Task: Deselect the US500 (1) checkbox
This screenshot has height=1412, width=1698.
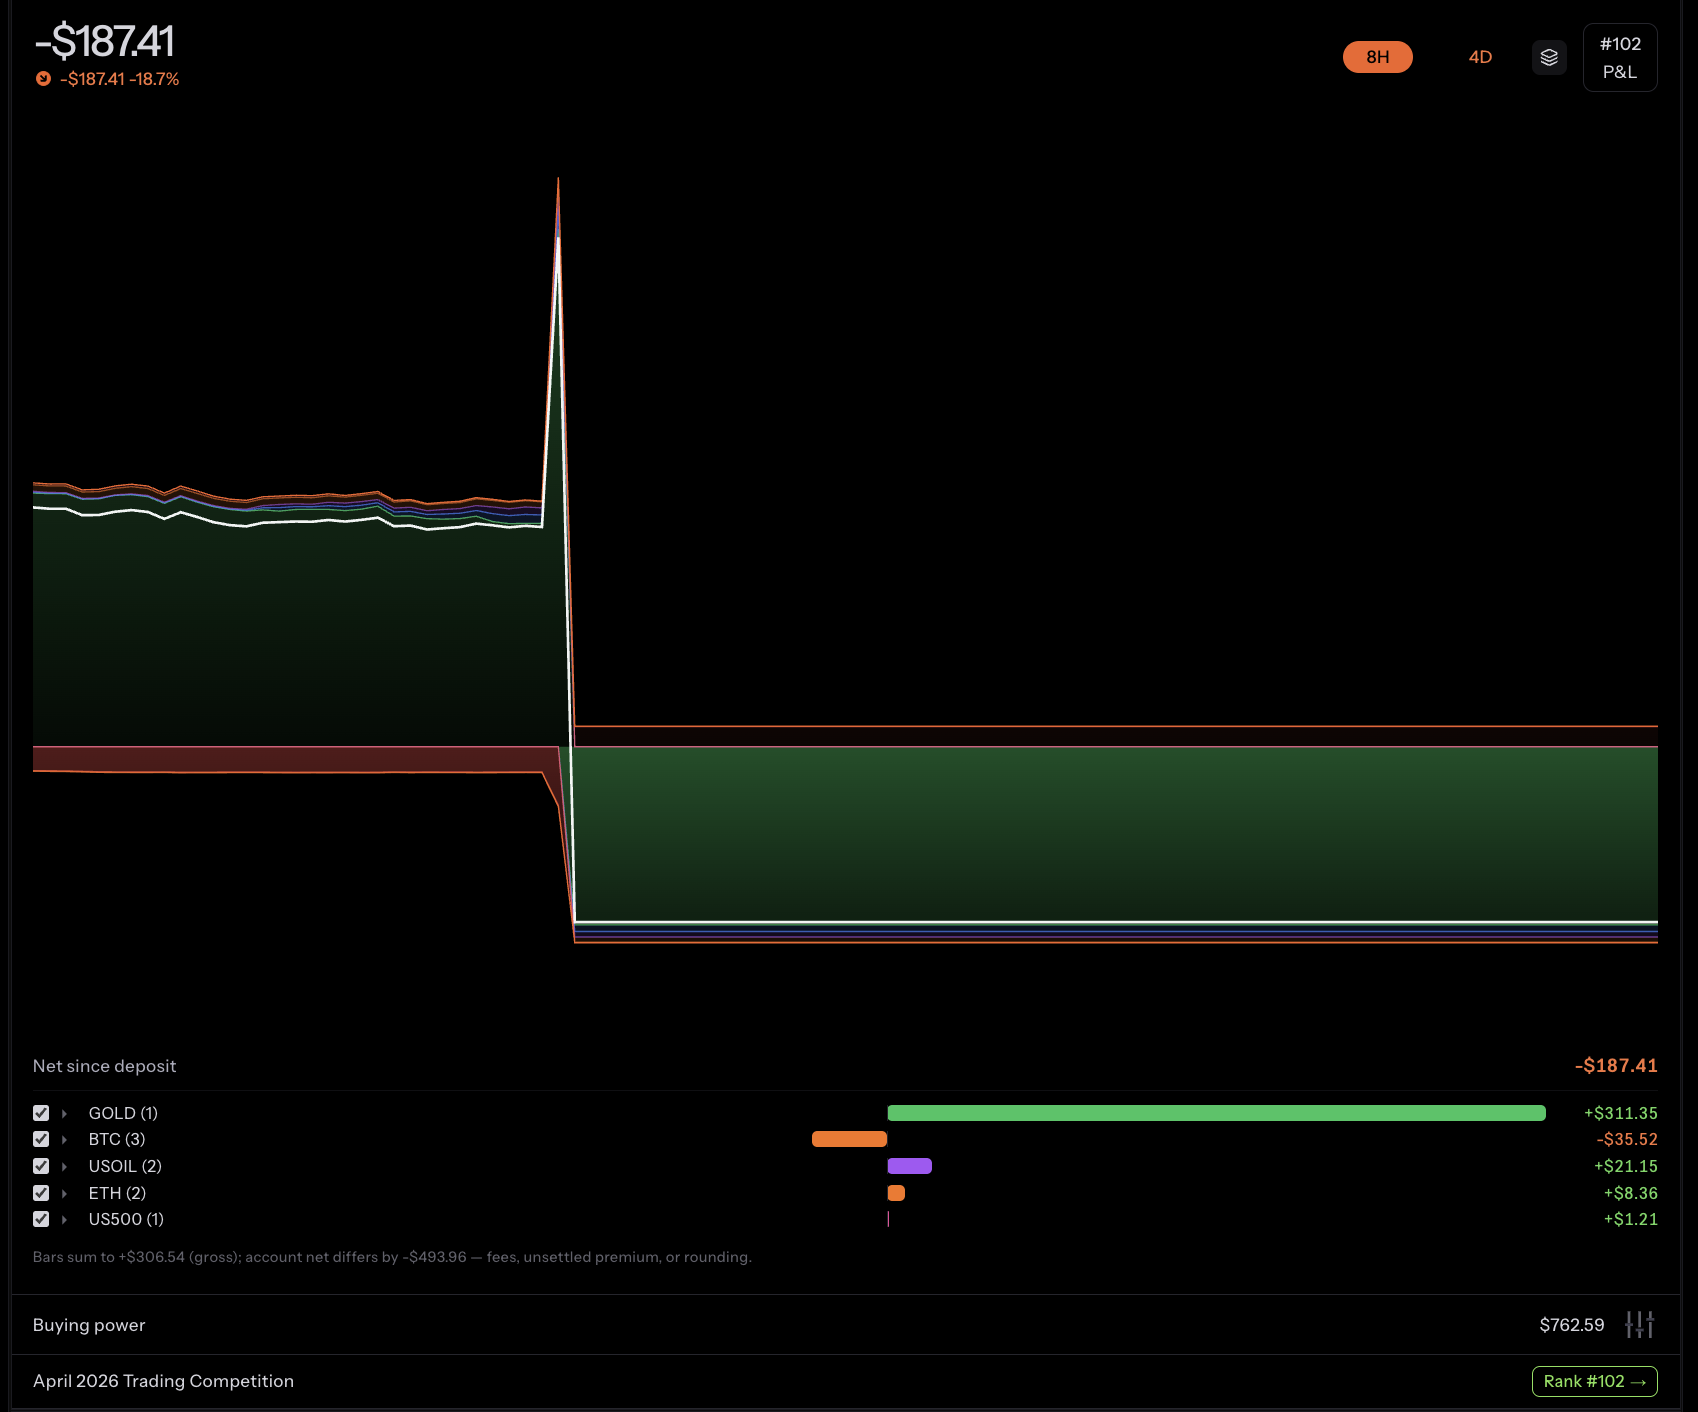Action: (x=41, y=1219)
